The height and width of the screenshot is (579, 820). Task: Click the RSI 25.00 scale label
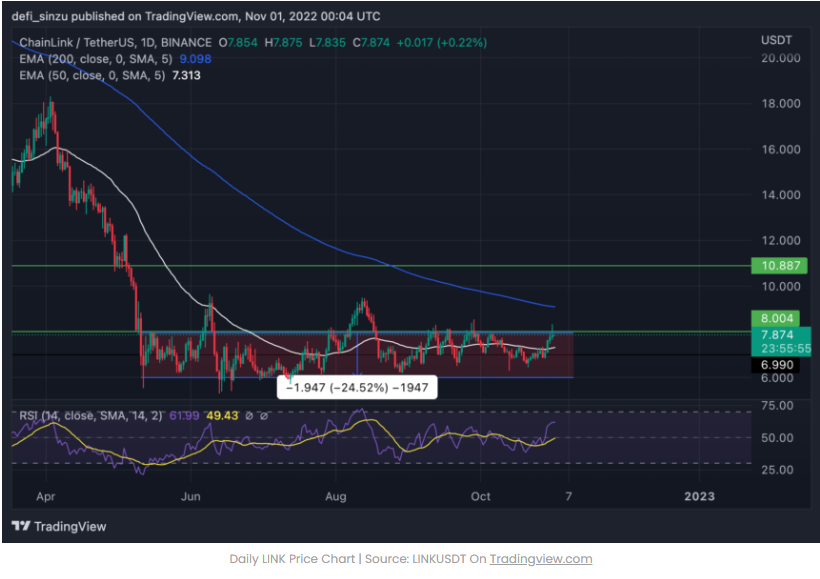[x=777, y=470]
